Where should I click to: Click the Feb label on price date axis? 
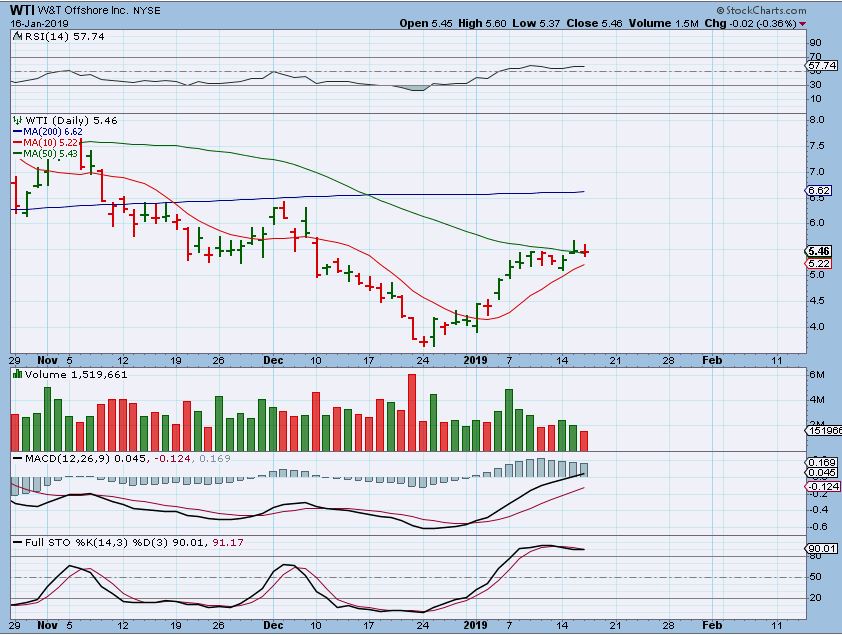click(x=712, y=360)
